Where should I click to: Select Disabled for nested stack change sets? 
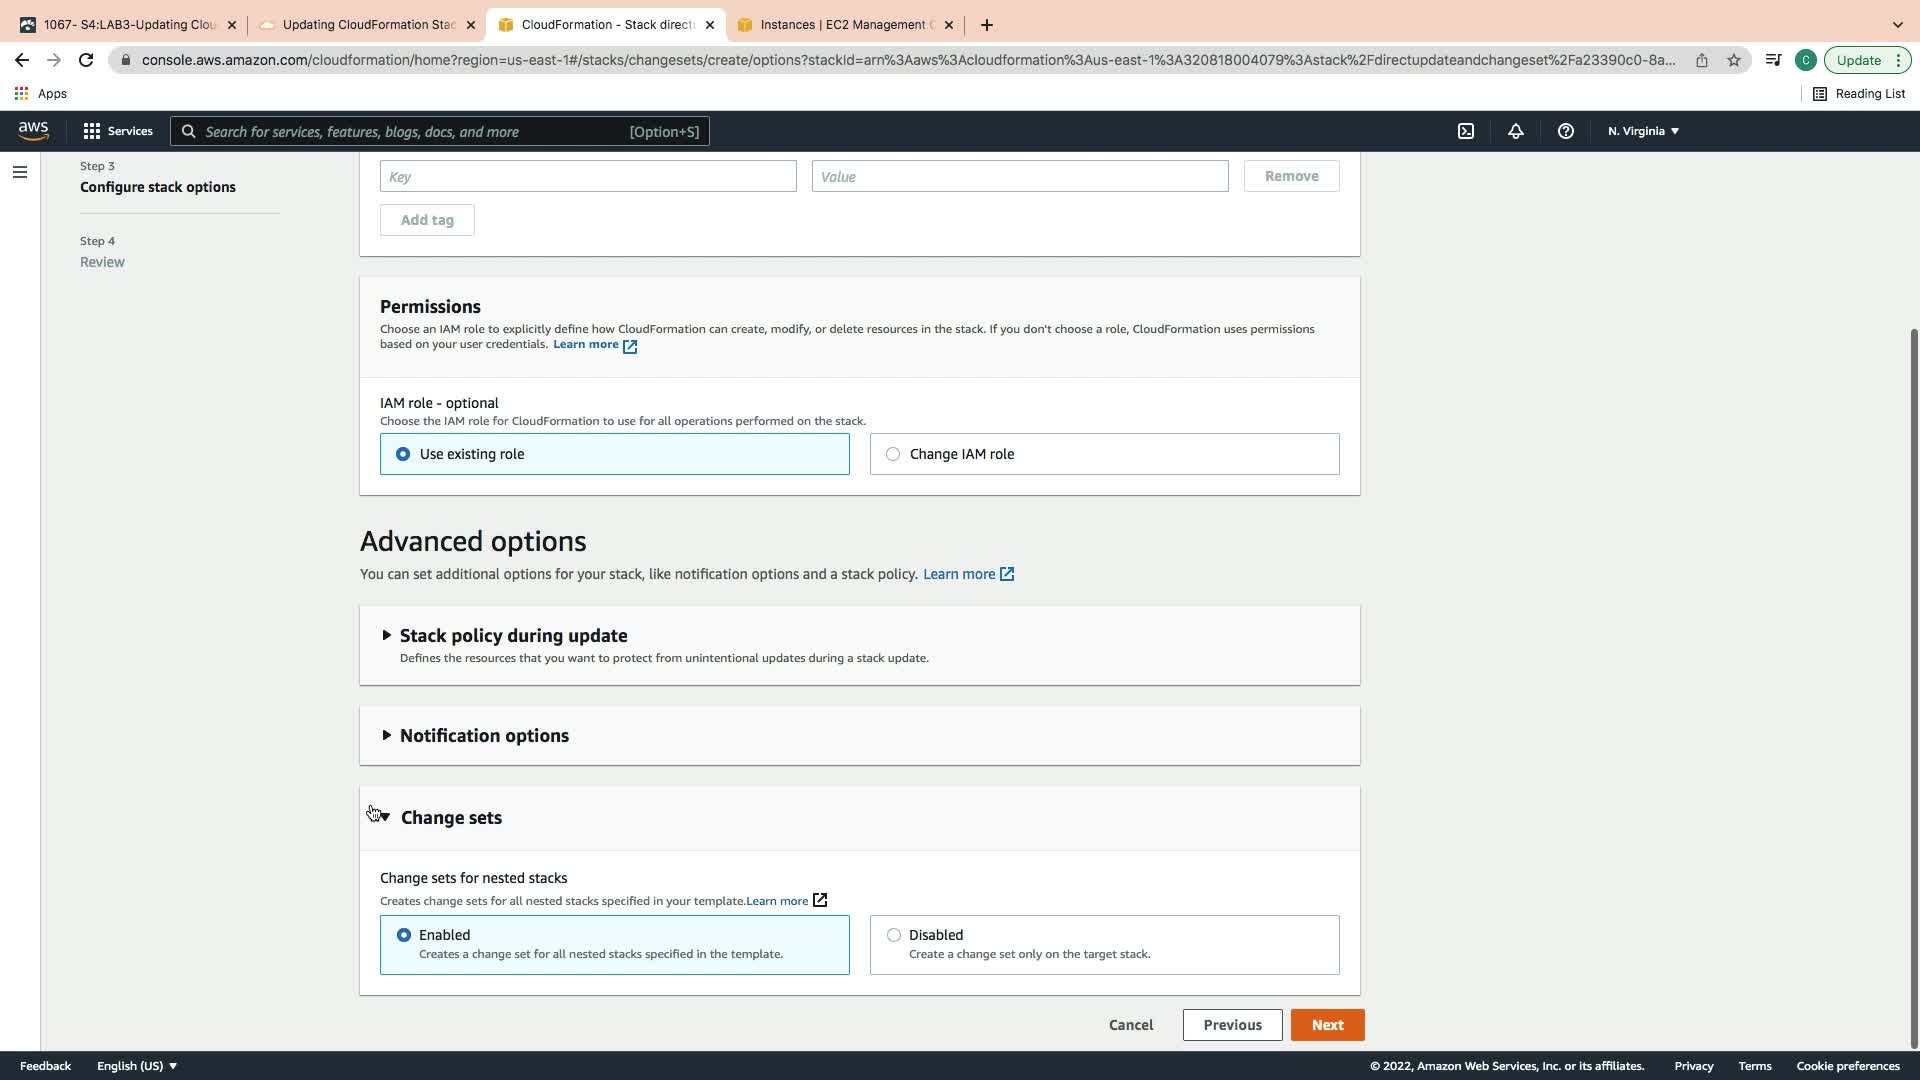(894, 935)
